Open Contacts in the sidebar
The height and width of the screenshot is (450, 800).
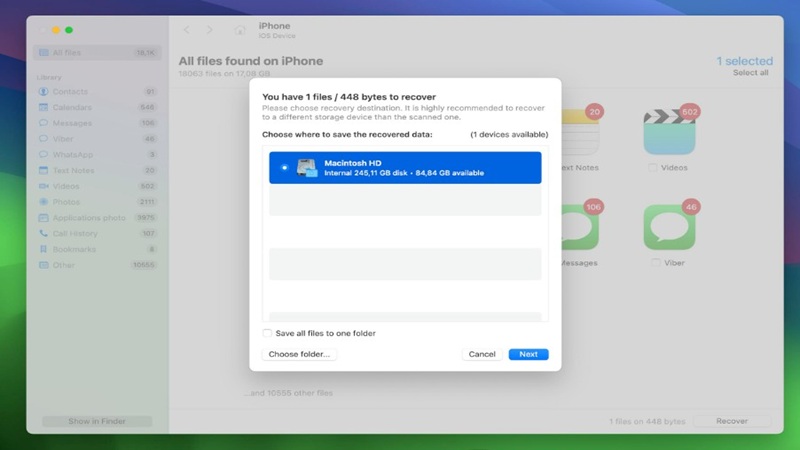pos(97,92)
